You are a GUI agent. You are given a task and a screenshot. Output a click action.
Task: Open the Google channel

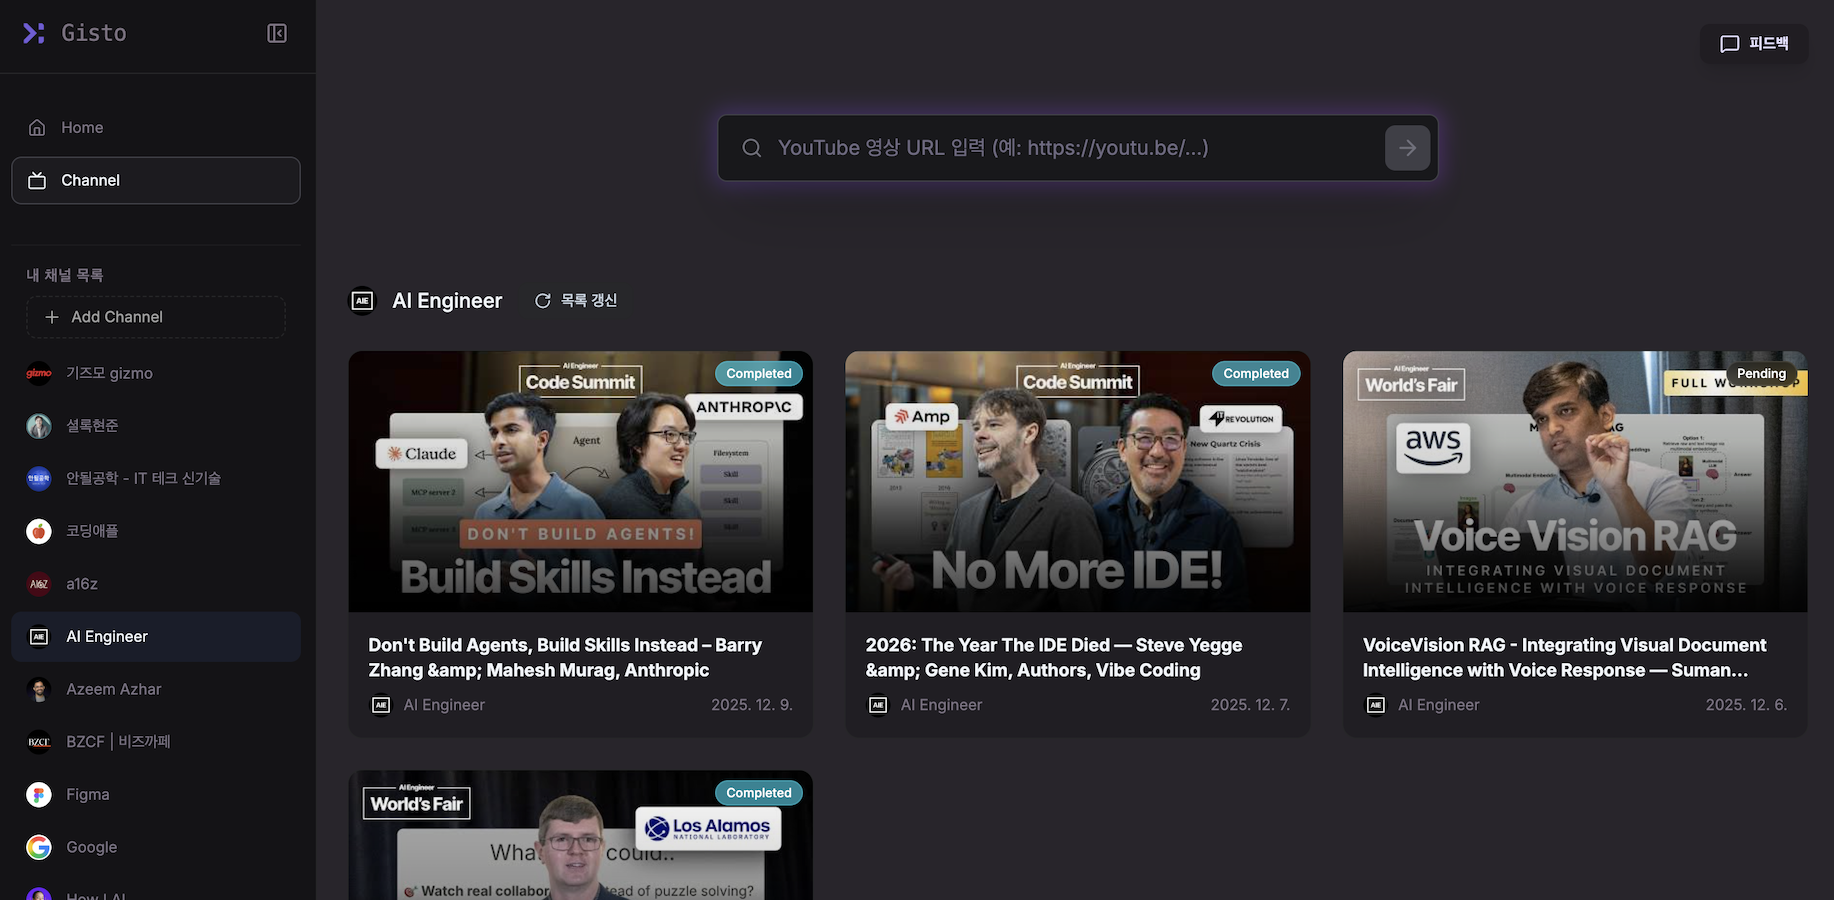coord(156,847)
